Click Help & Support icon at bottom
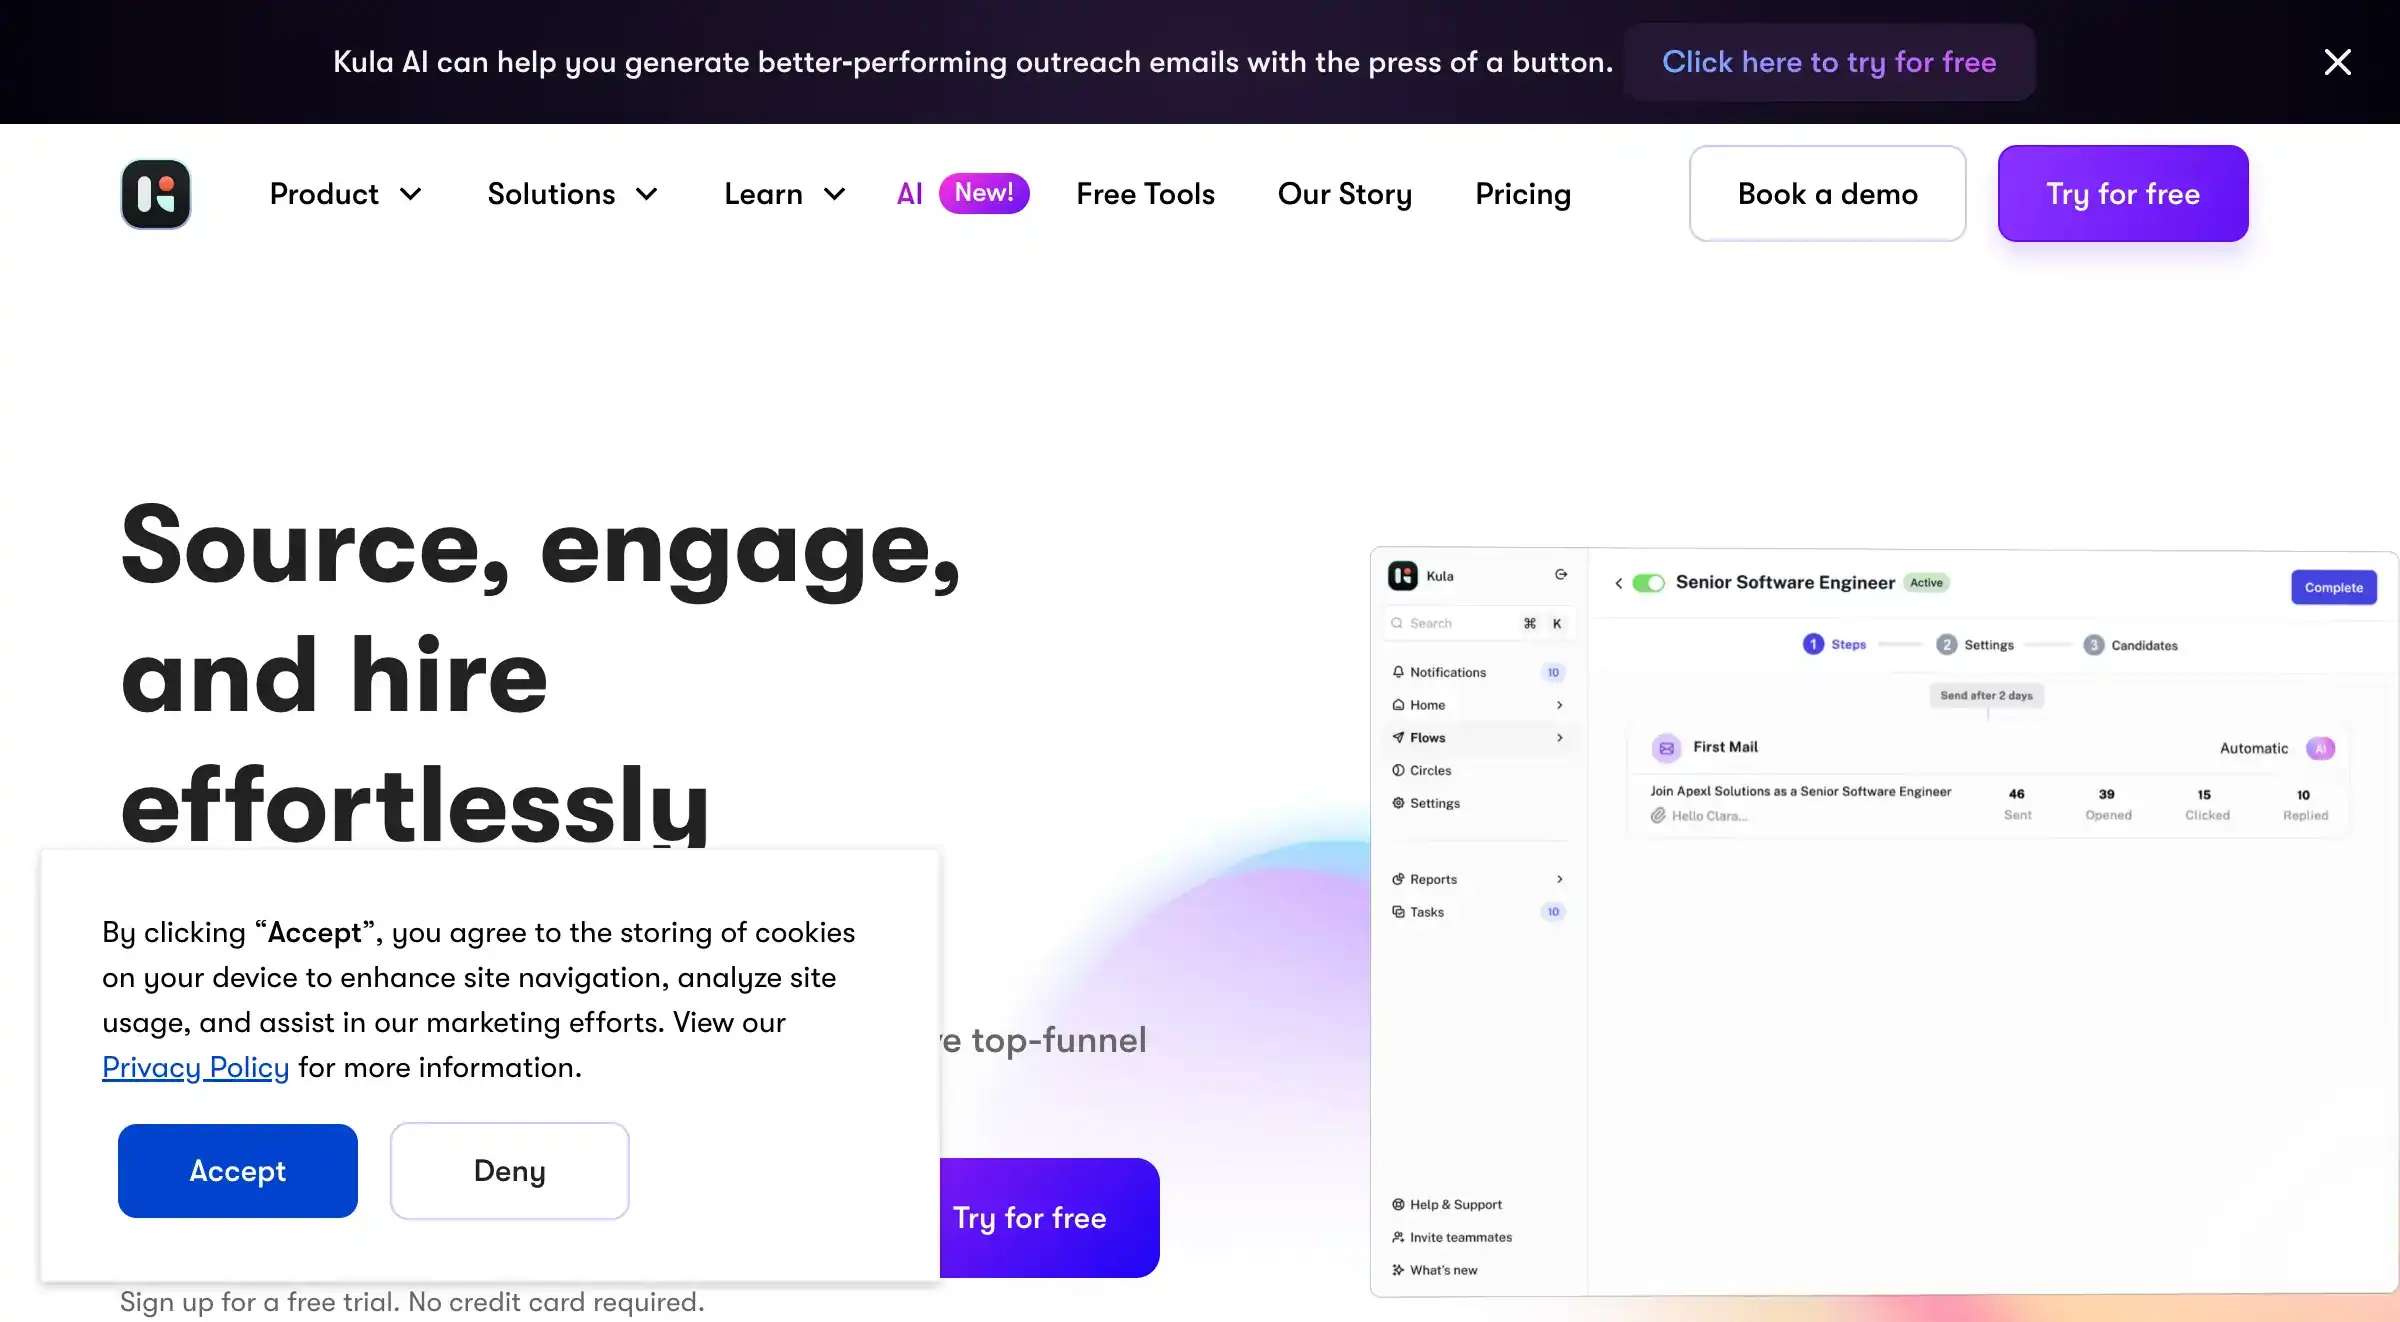The width and height of the screenshot is (2400, 1322). [1394, 1205]
